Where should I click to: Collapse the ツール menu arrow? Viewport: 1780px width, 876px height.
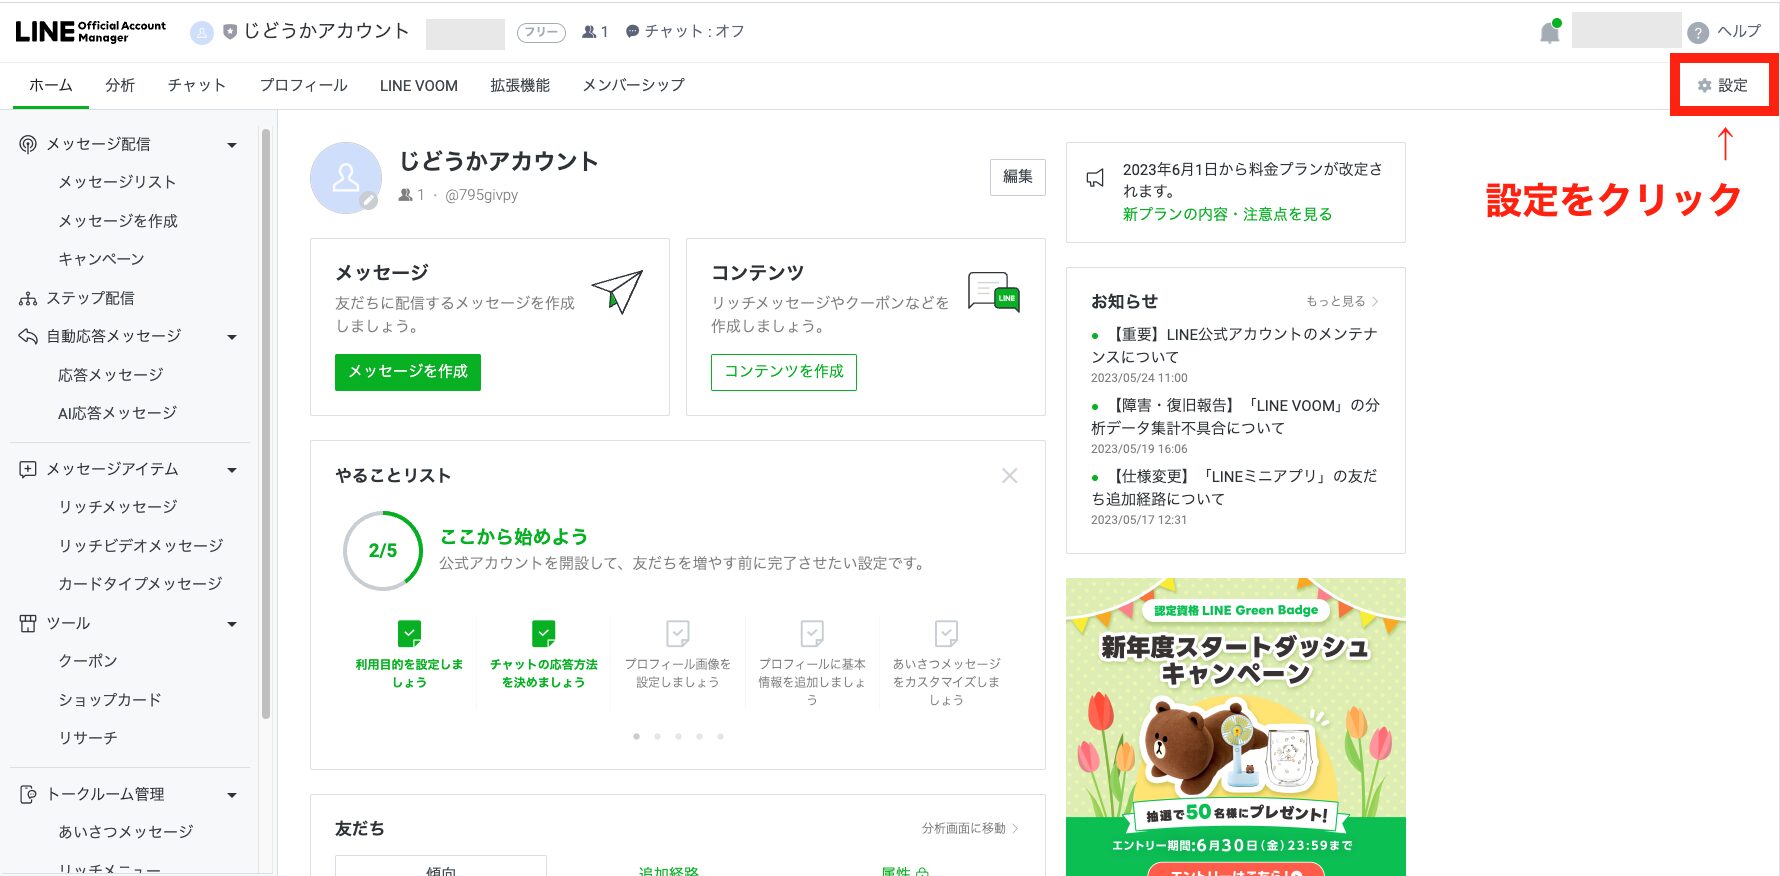(232, 624)
